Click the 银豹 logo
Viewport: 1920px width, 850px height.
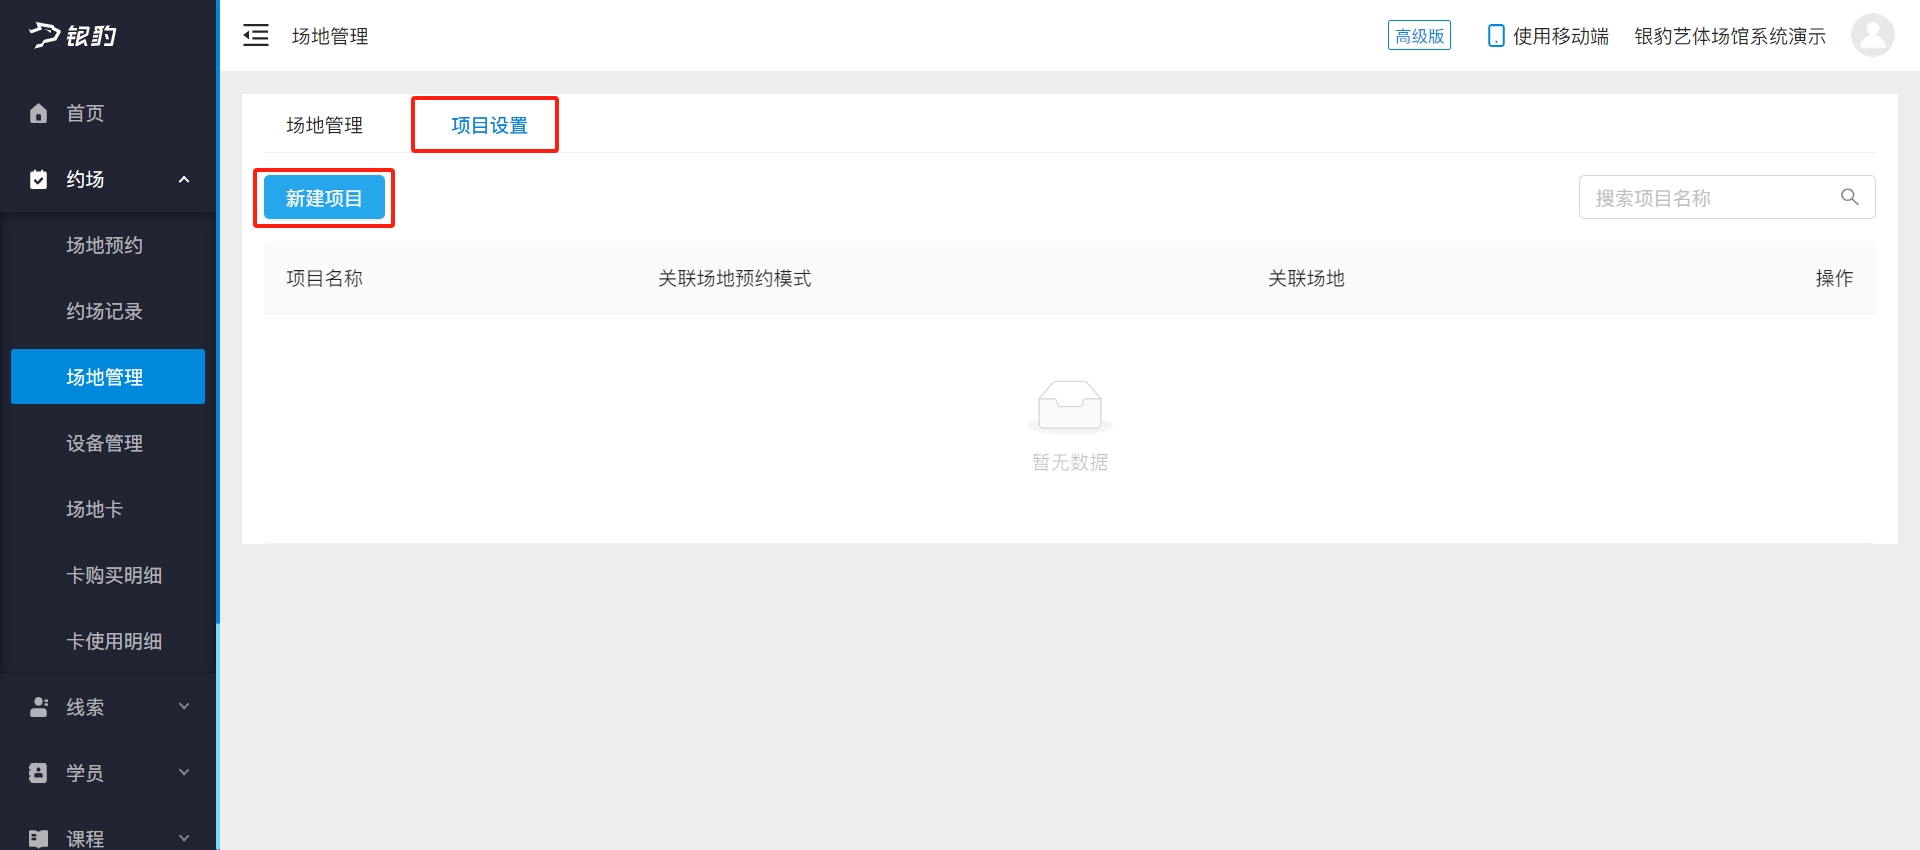pyautogui.click(x=73, y=35)
